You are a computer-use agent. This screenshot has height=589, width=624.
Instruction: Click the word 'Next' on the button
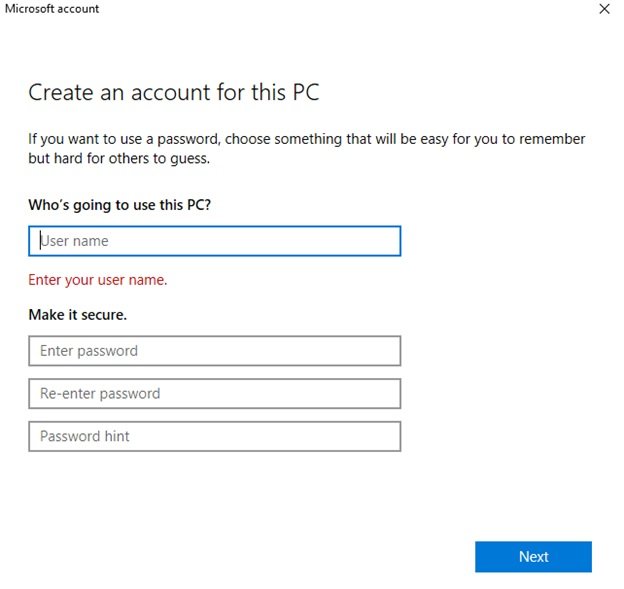(533, 556)
